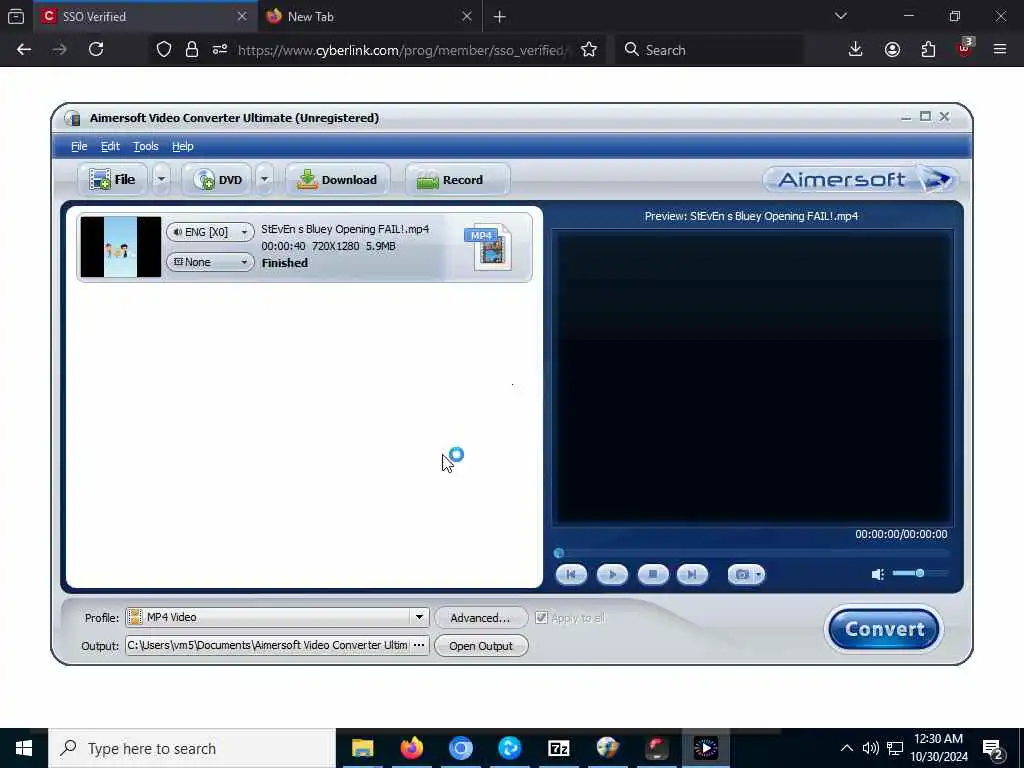Open the ENG [X0] audio track dropdown
The height and width of the screenshot is (768, 1024).
click(x=210, y=232)
